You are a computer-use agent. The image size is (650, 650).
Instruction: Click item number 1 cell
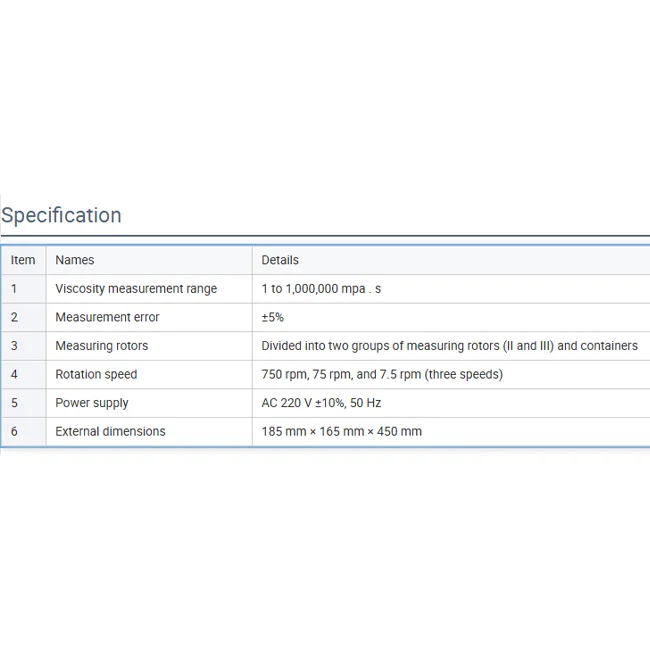pos(14,289)
